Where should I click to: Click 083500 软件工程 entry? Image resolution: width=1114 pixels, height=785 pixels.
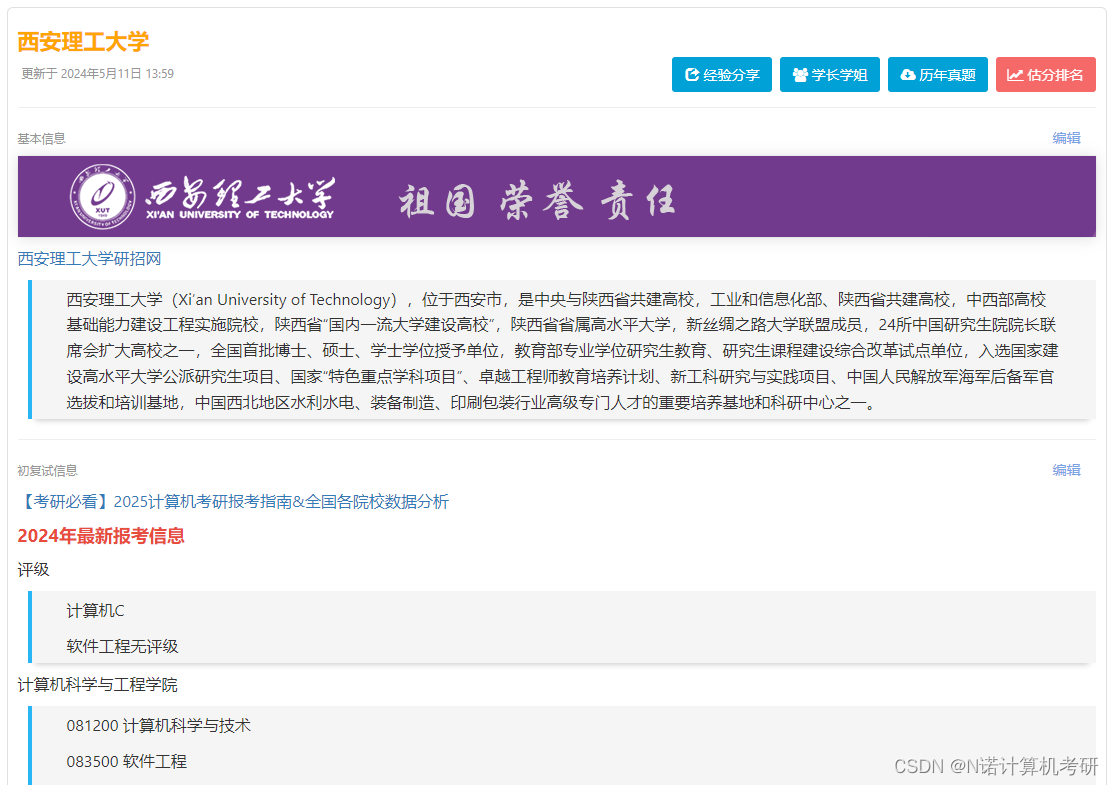(x=126, y=762)
